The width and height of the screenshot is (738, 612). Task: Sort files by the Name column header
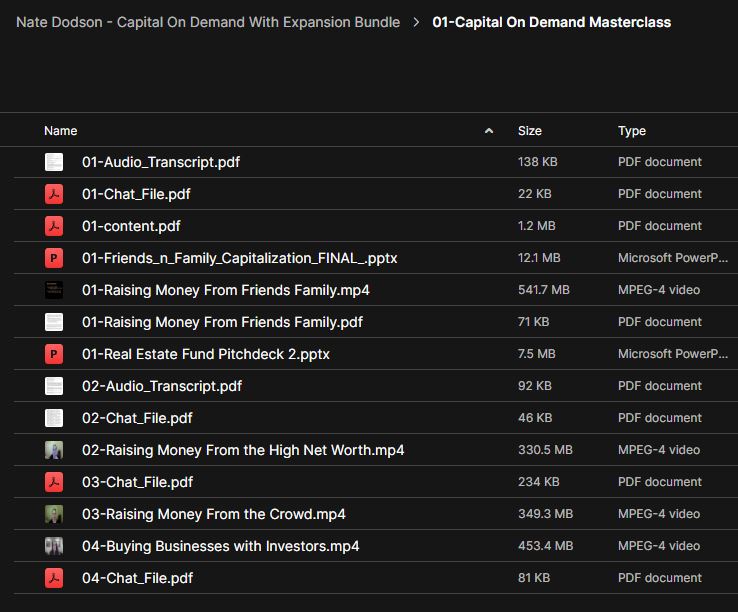click(61, 131)
